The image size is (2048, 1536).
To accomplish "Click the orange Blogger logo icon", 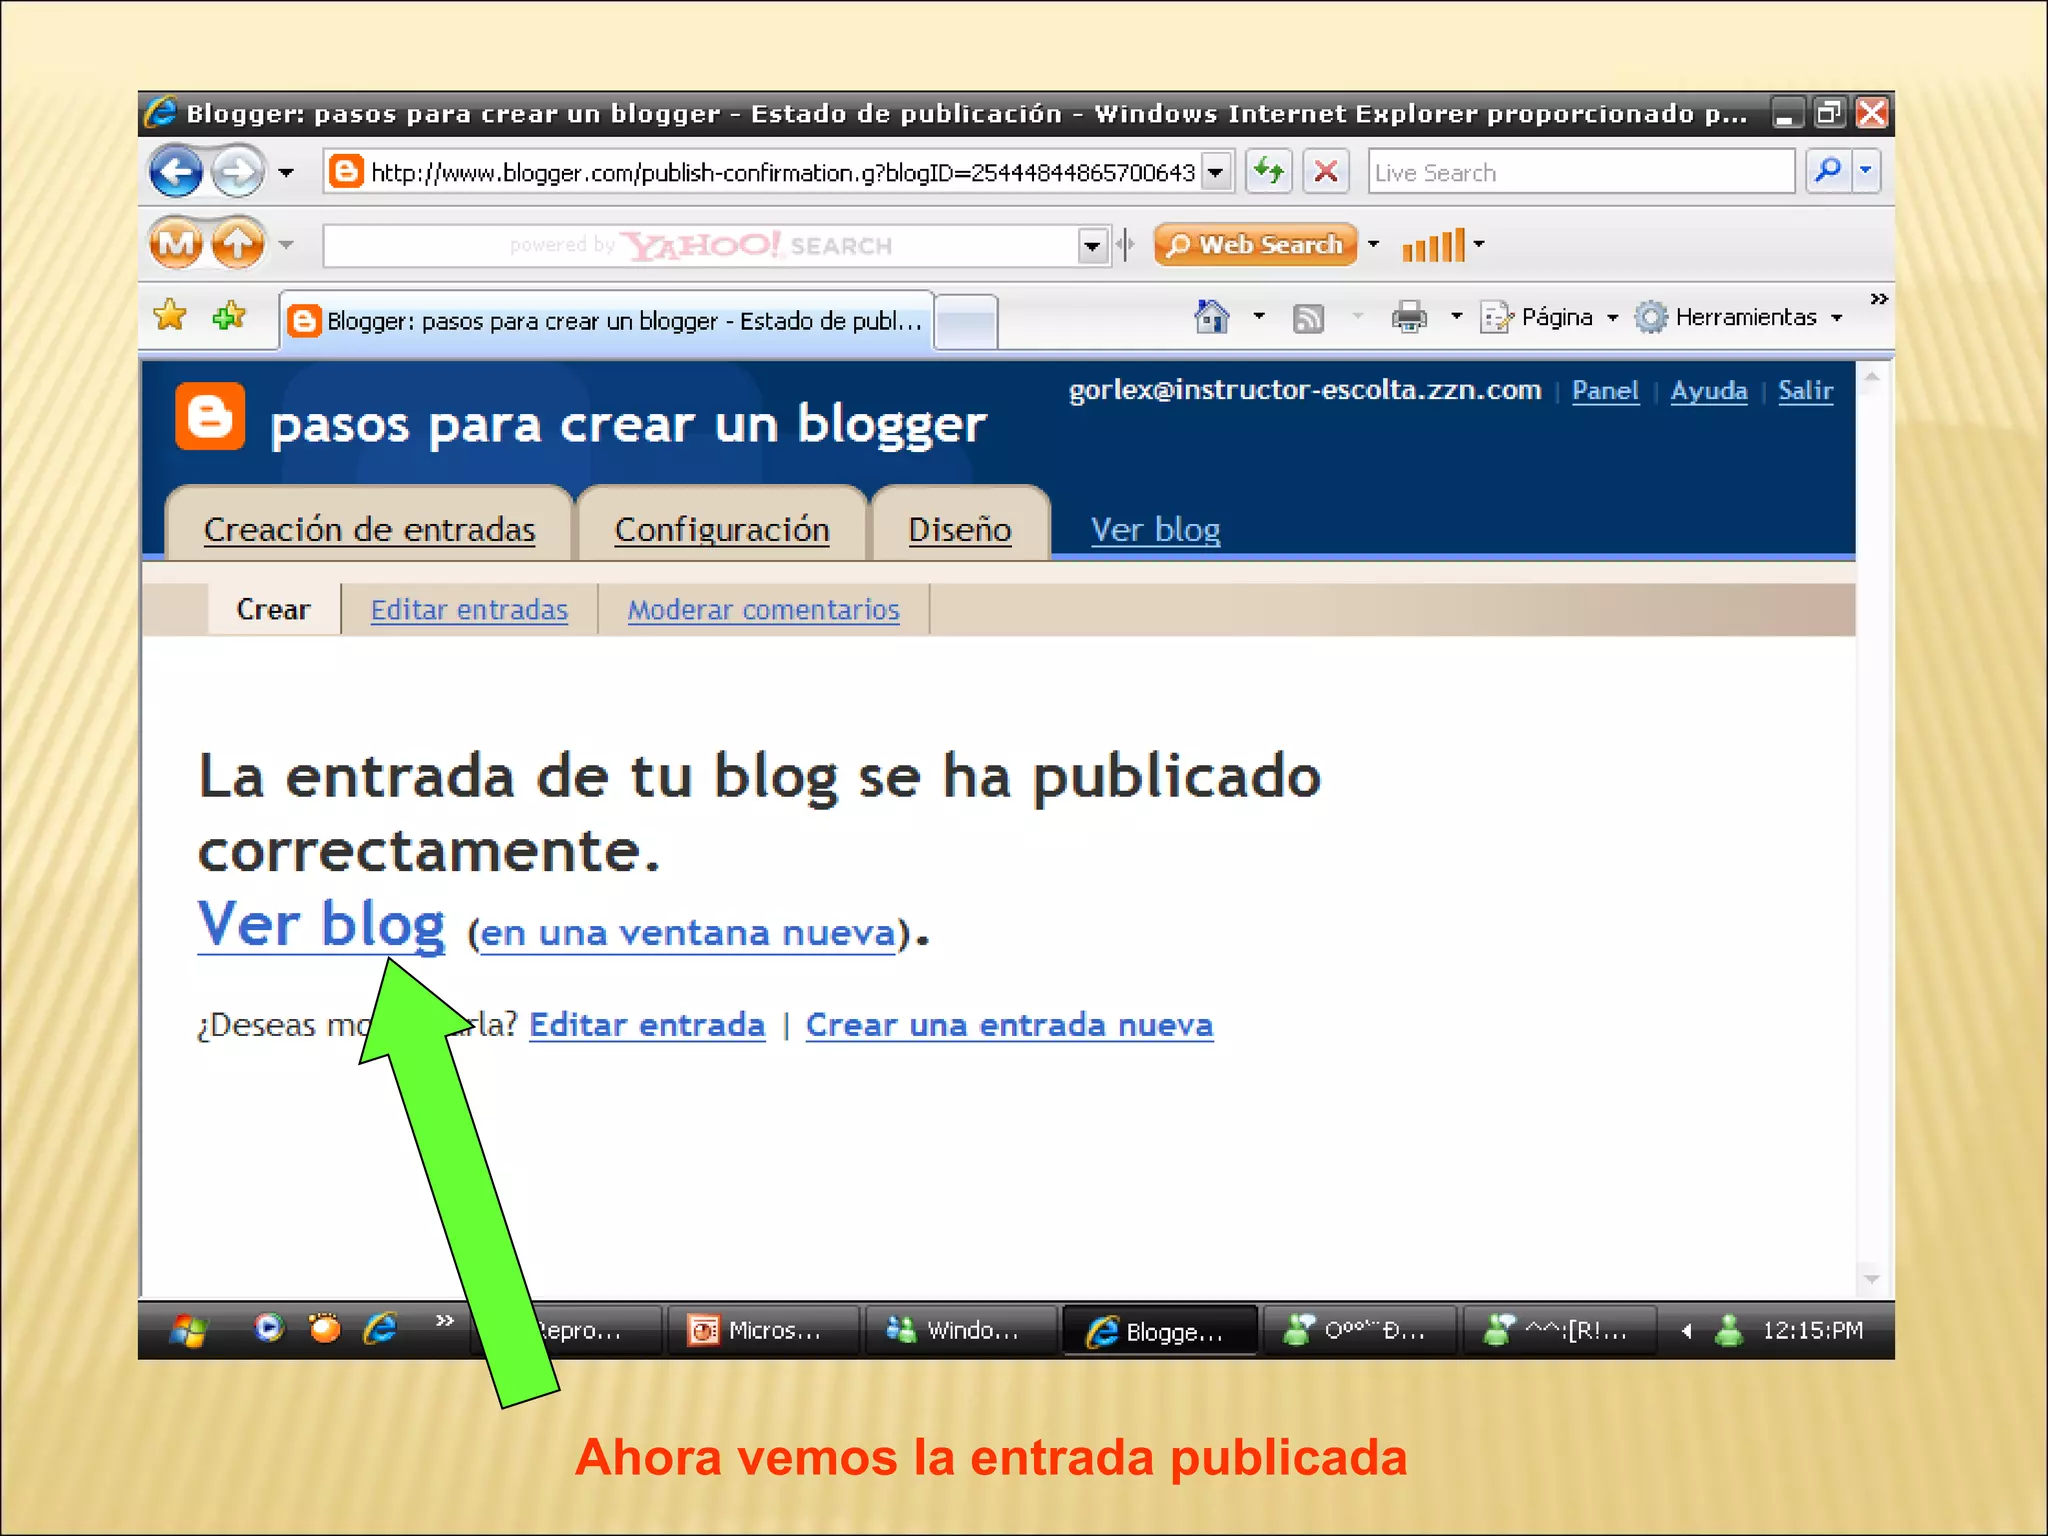I will (x=210, y=417).
